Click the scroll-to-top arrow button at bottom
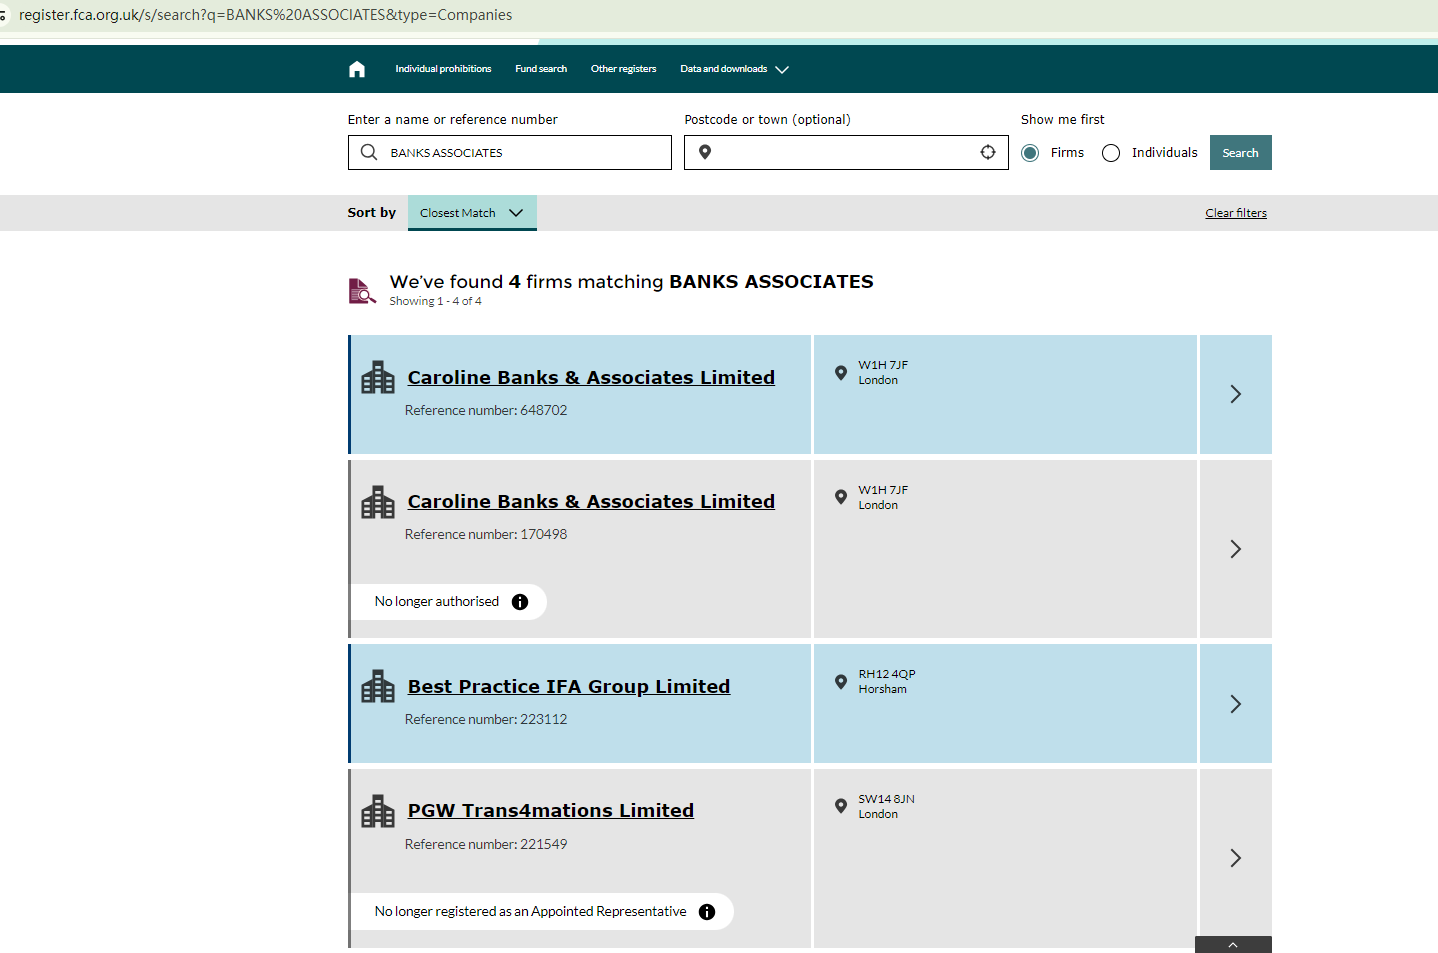The width and height of the screenshot is (1438, 953). point(1232,945)
